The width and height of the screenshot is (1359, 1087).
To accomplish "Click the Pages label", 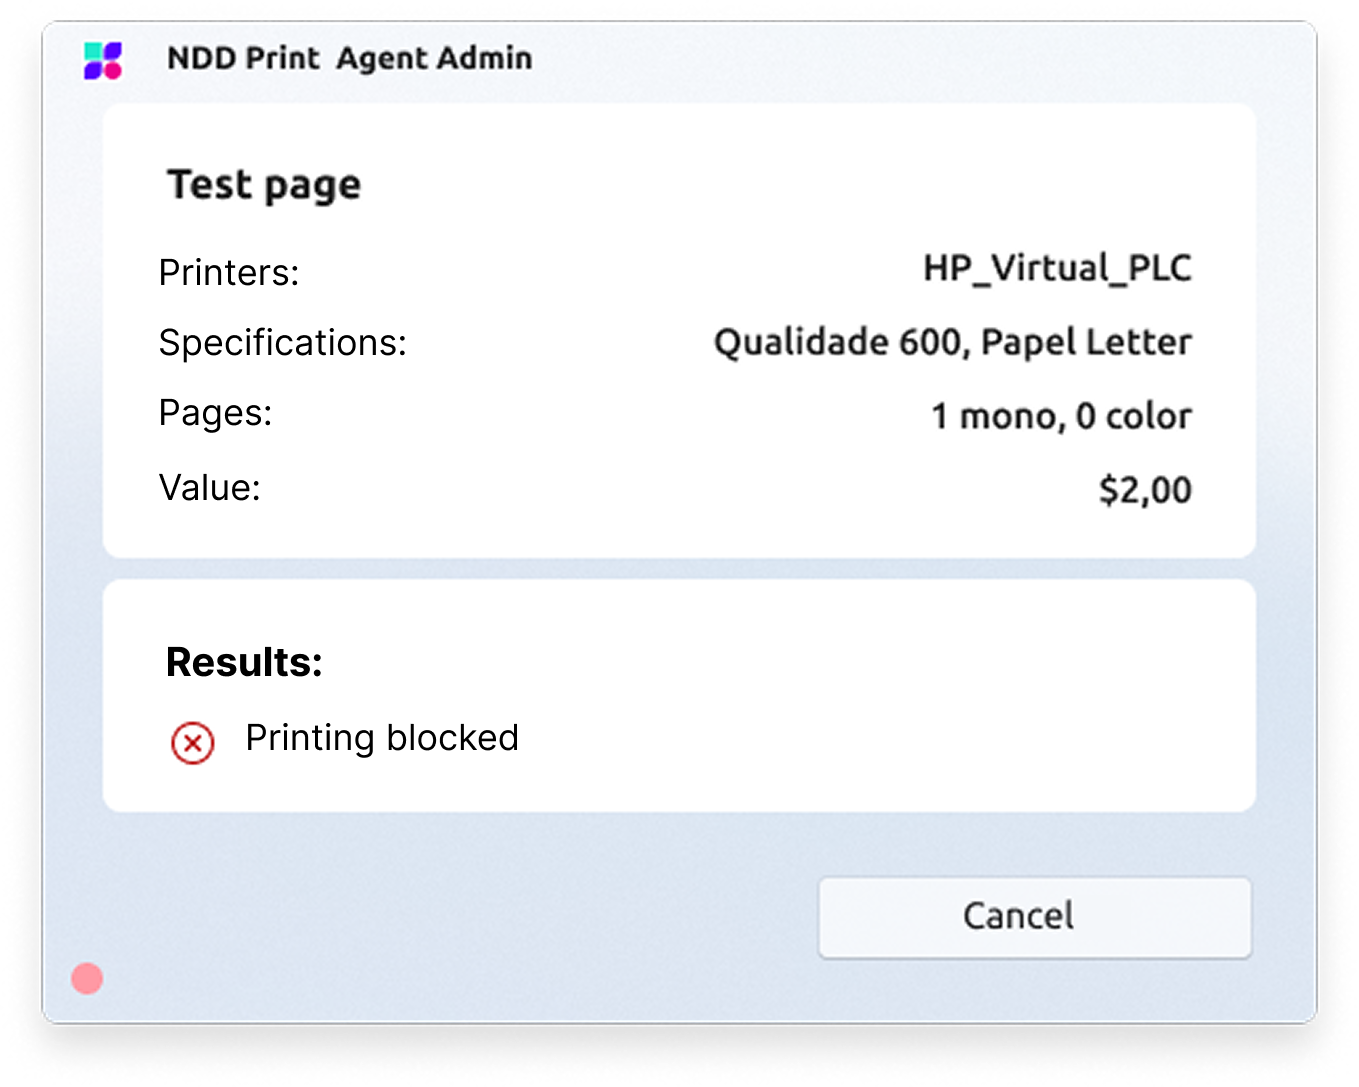I will pyautogui.click(x=216, y=413).
